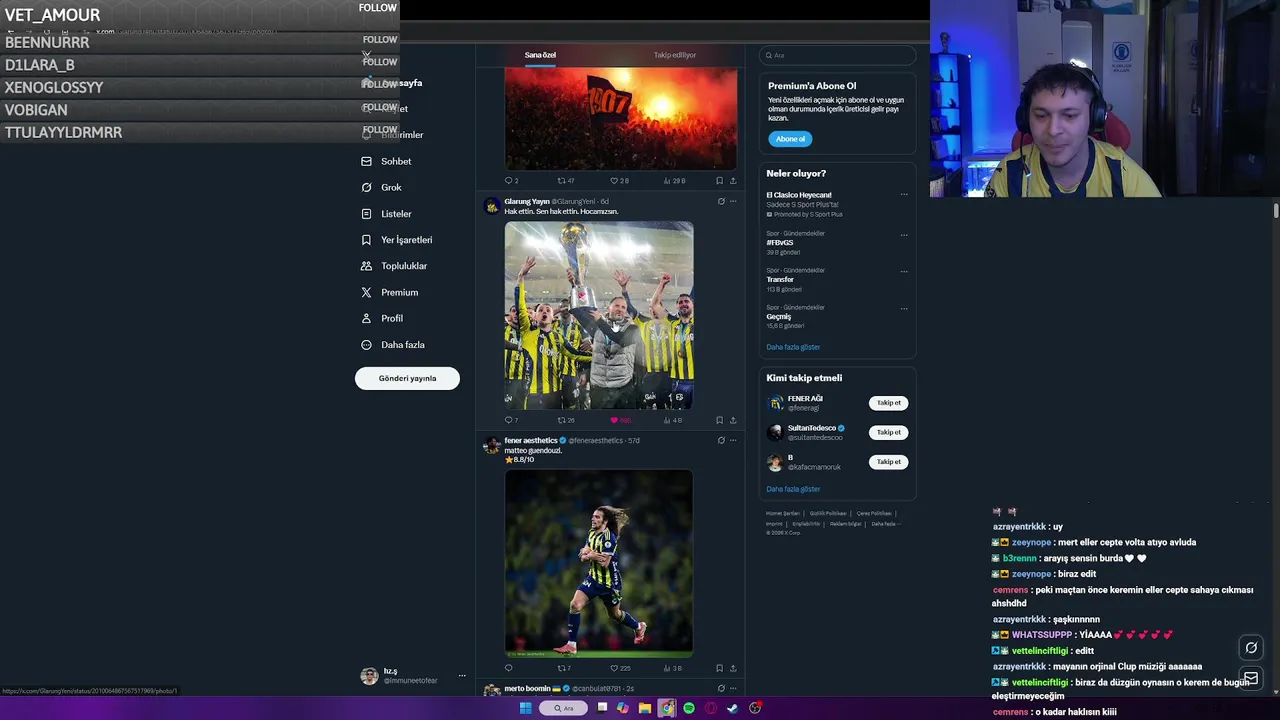Open the Transfer trending topic
1280x720 pixels.
coord(780,280)
